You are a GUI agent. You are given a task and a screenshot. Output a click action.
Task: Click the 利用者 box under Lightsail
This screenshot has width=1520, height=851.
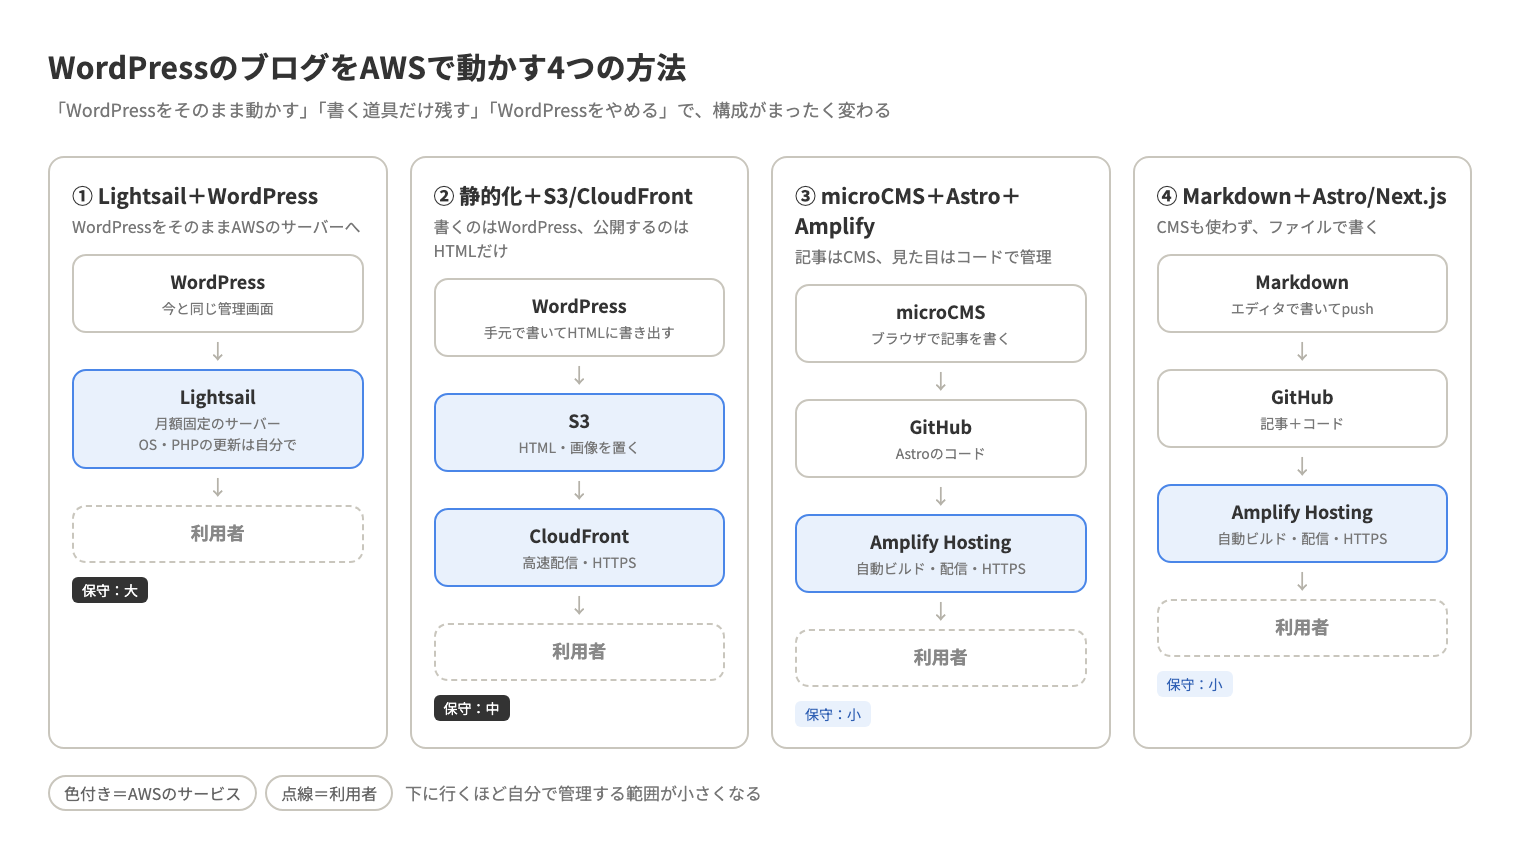pos(218,534)
